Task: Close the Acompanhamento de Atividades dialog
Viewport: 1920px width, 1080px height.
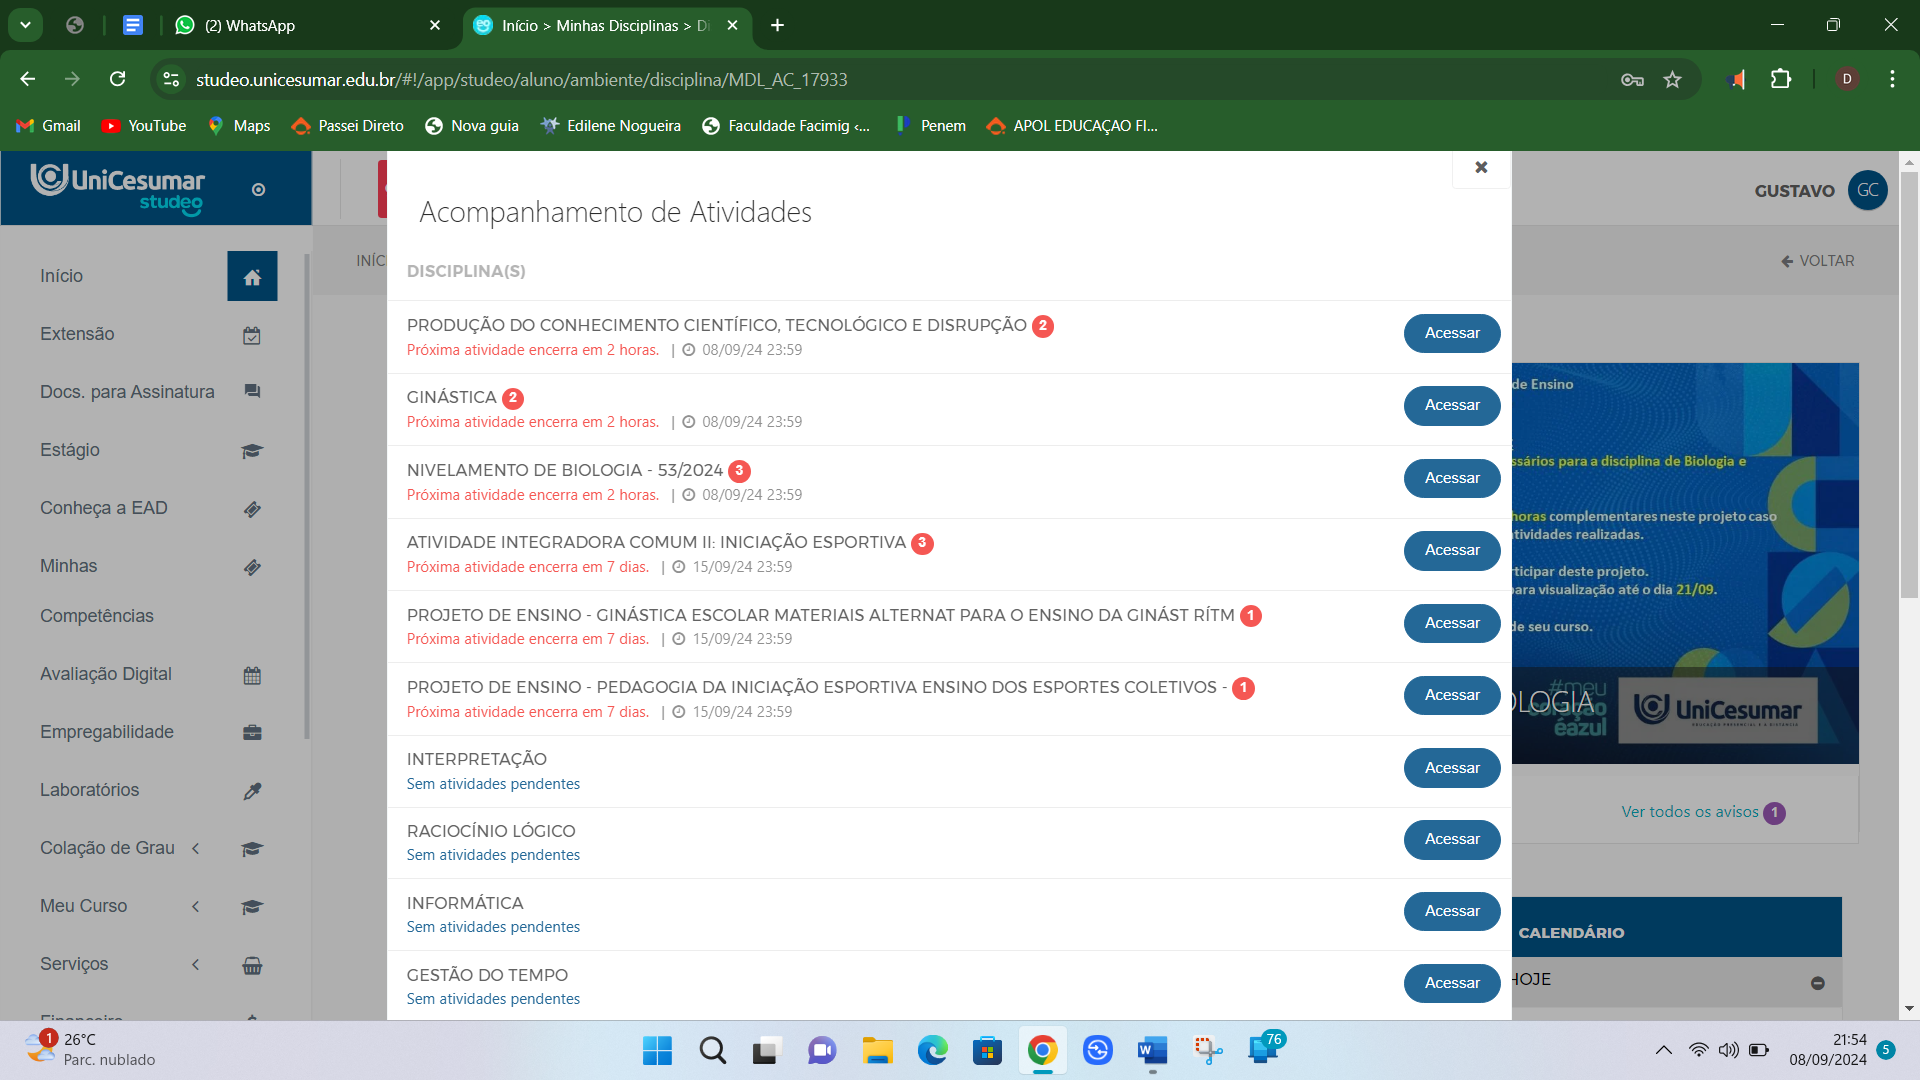Action: click(x=1481, y=168)
